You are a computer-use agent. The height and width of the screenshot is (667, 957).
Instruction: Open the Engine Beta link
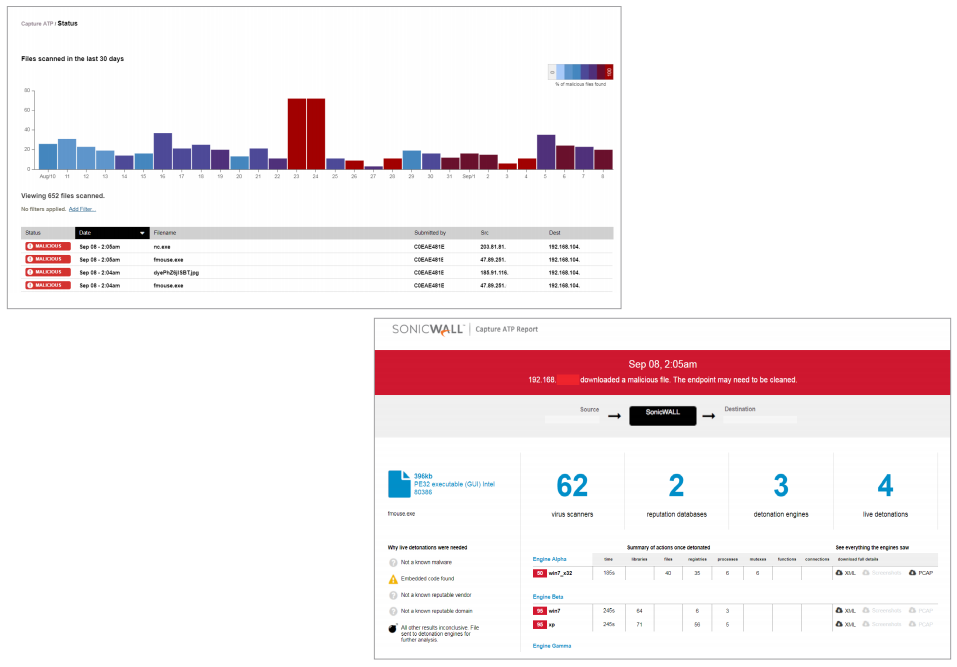pyautogui.click(x=548, y=597)
